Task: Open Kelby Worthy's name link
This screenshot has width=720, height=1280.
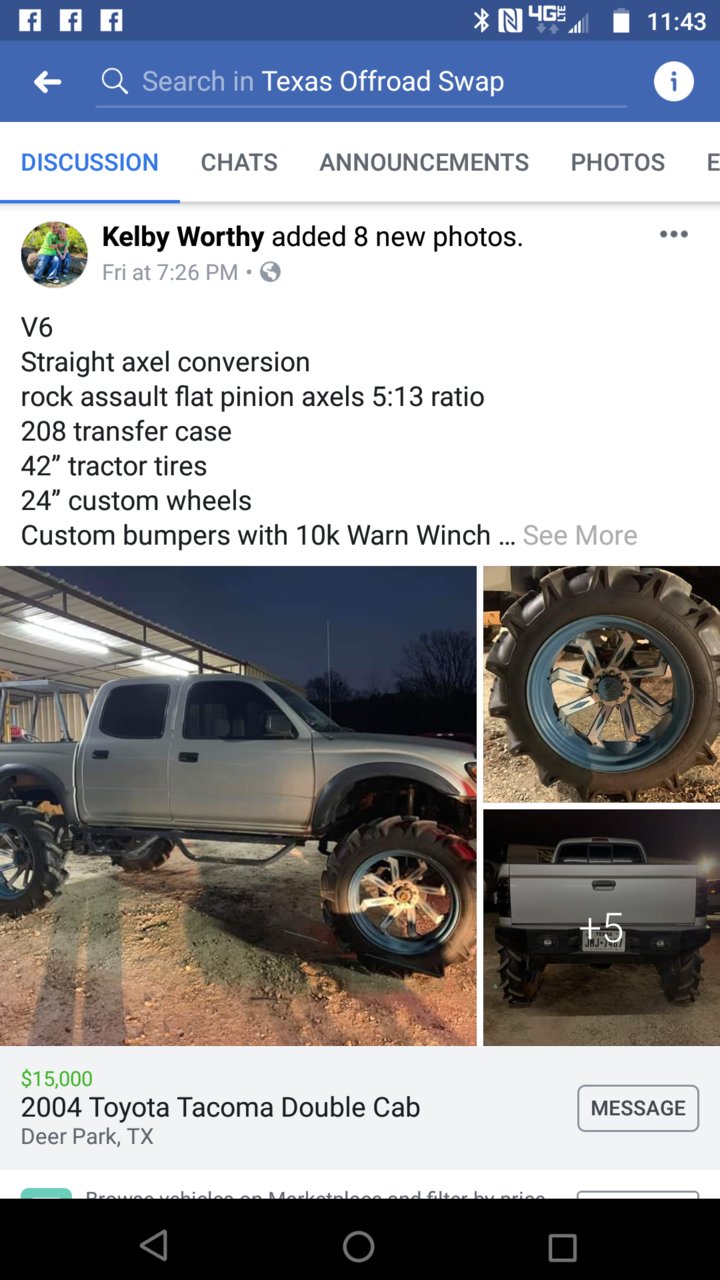Action: click(183, 237)
